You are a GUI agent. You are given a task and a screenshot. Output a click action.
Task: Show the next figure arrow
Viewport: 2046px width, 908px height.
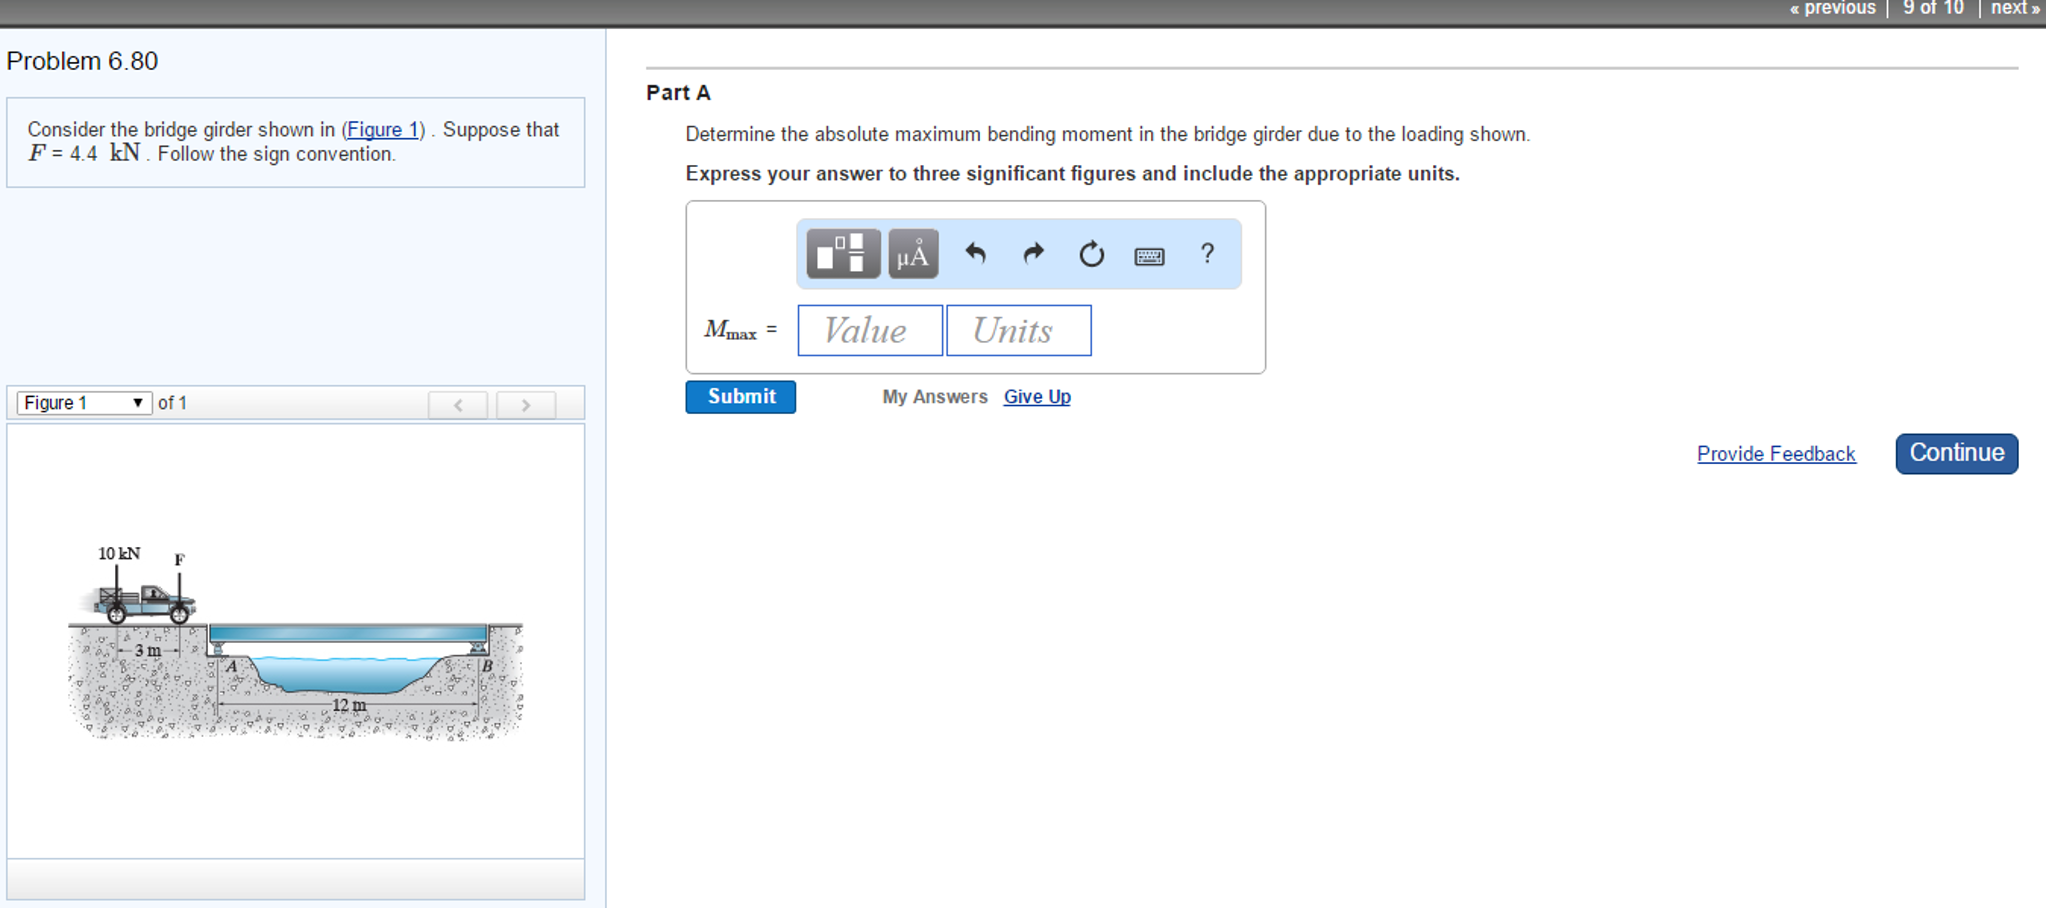(526, 404)
